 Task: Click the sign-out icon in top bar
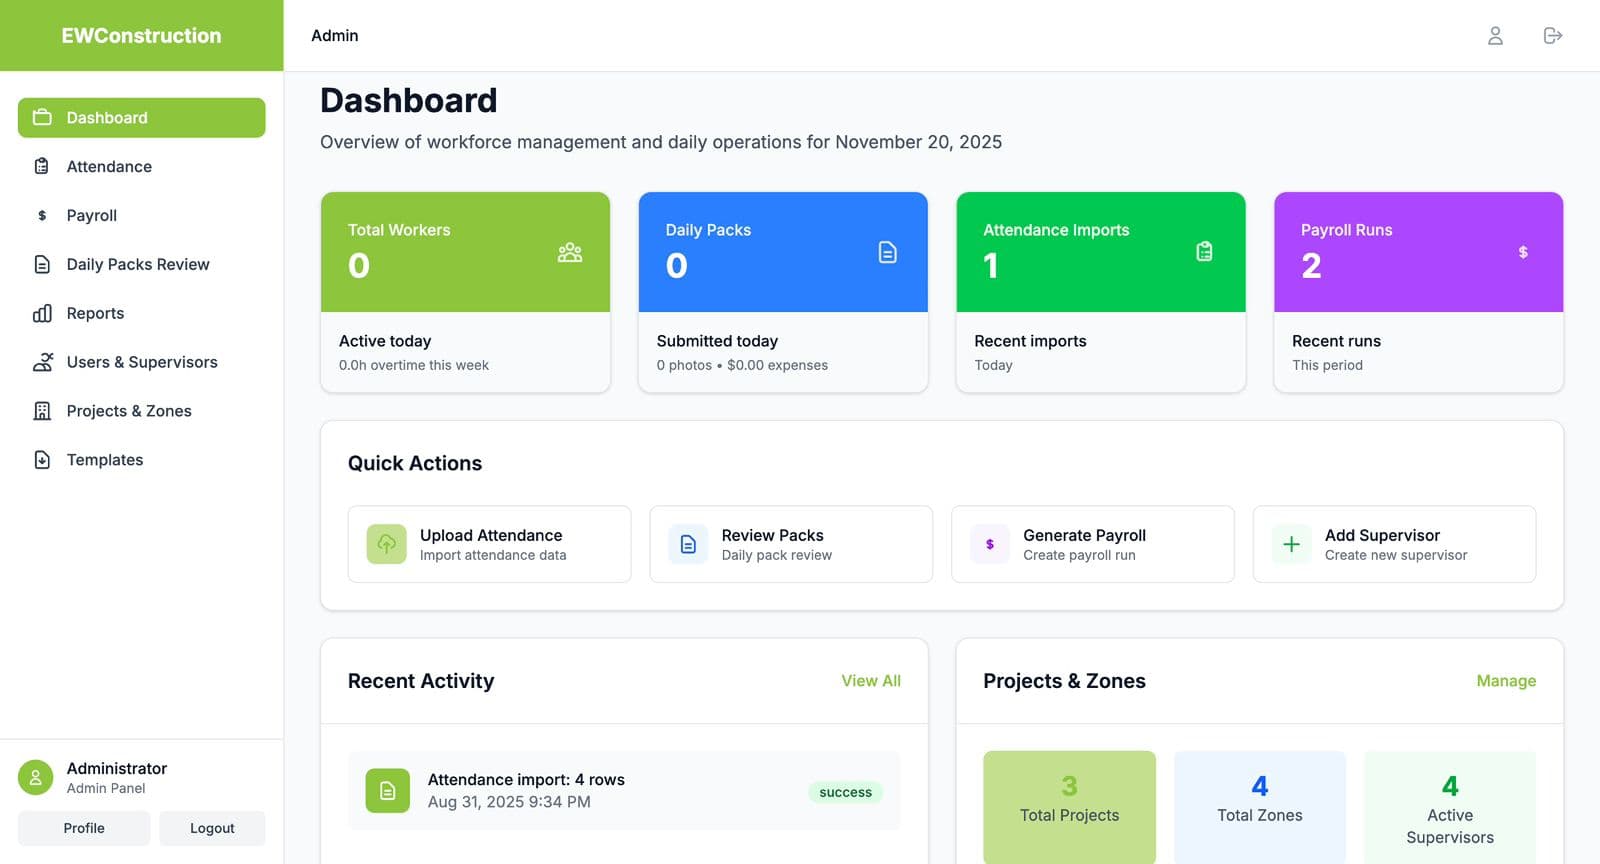coord(1552,36)
